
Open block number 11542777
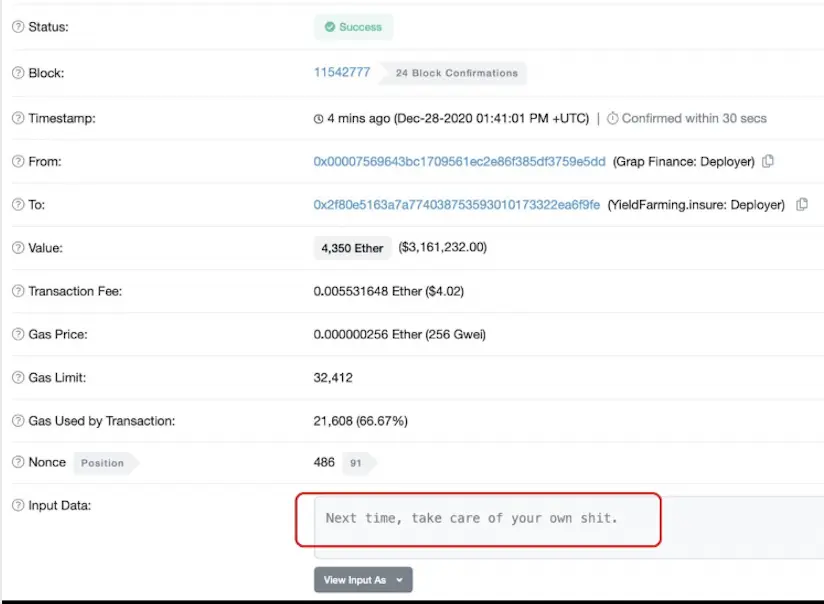click(342, 73)
